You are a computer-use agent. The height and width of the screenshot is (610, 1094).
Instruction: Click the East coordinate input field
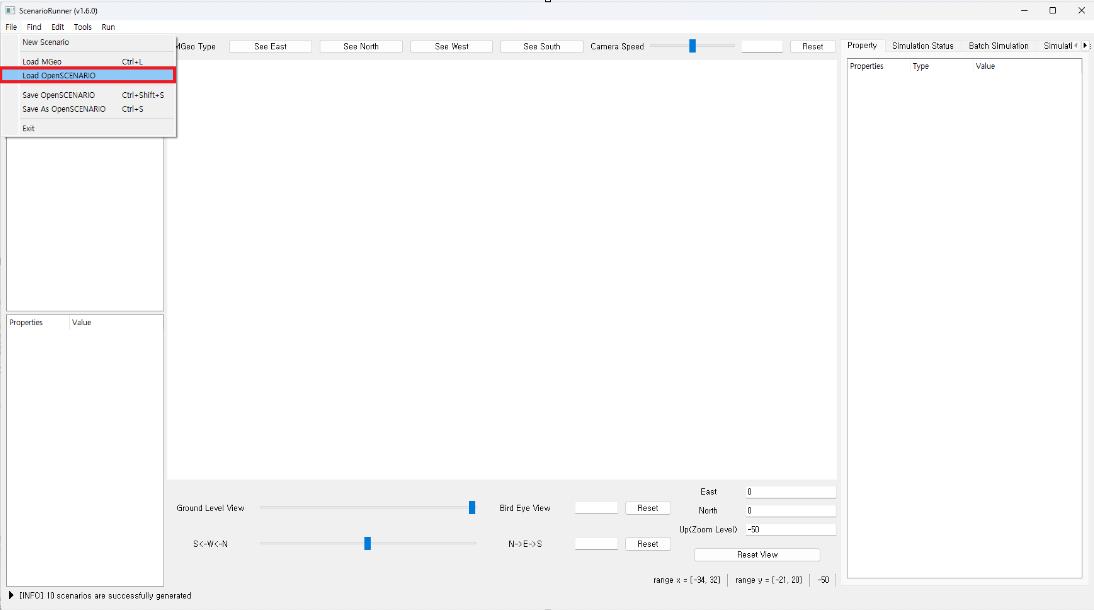coord(789,492)
